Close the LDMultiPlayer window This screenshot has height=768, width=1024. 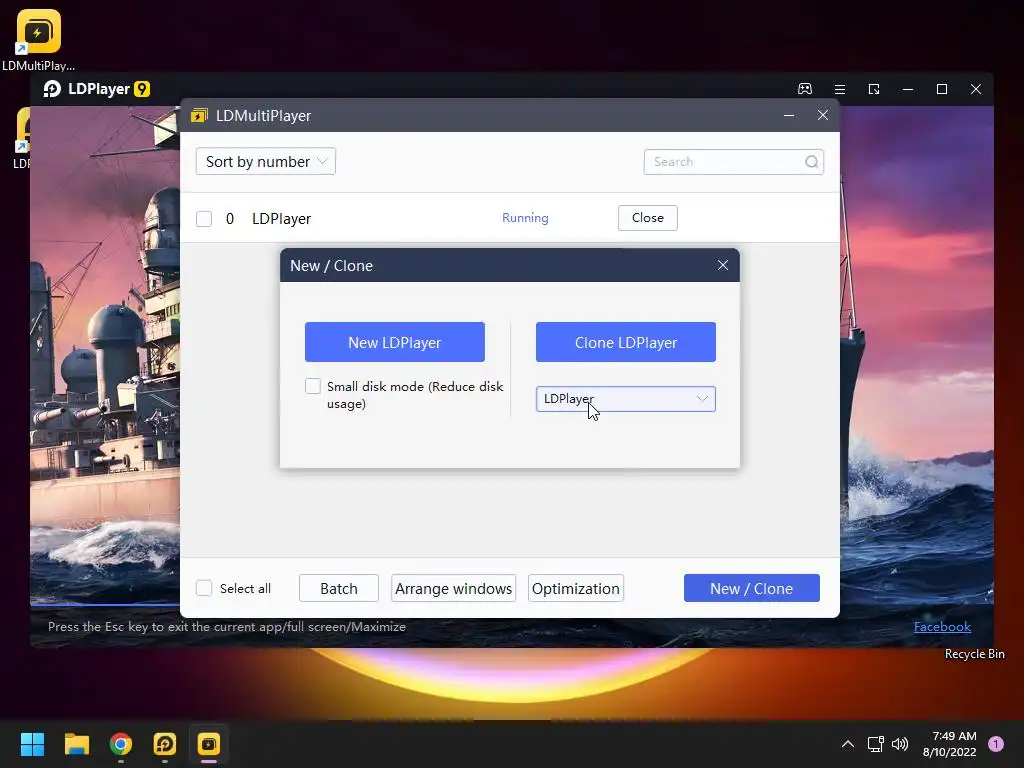(x=823, y=116)
